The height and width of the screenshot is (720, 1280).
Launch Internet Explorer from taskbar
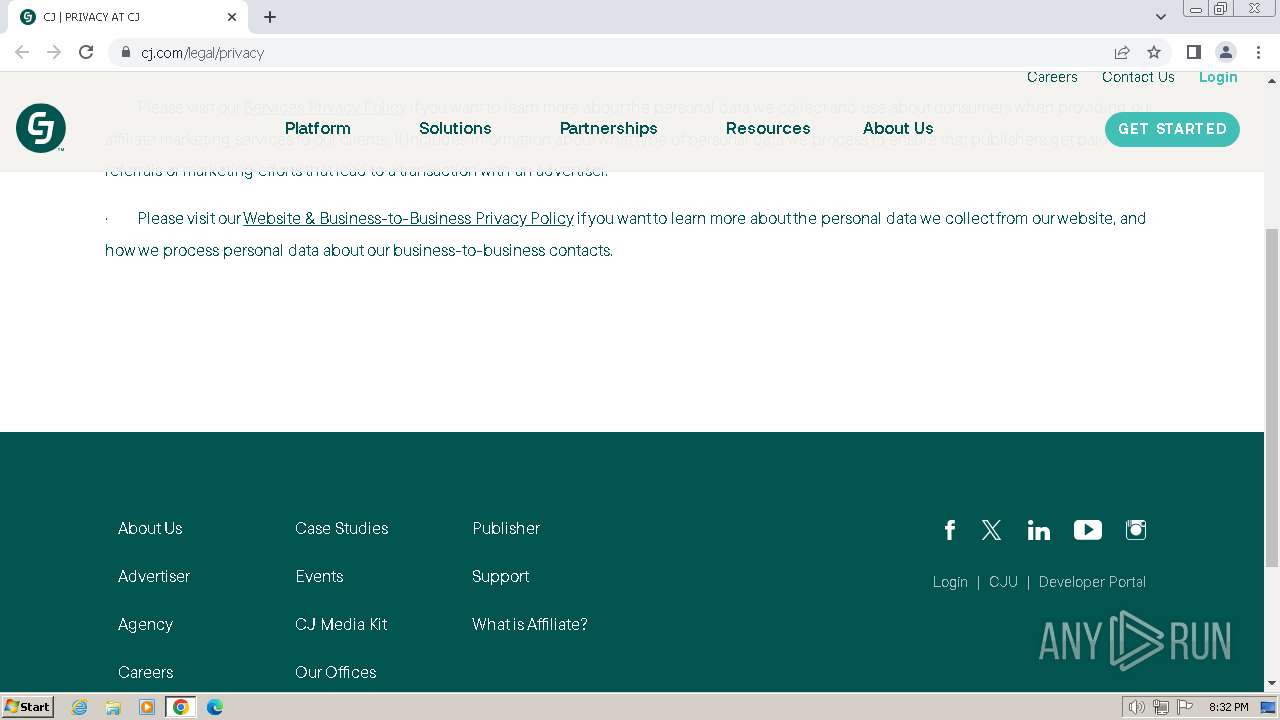pyautogui.click(x=80, y=707)
